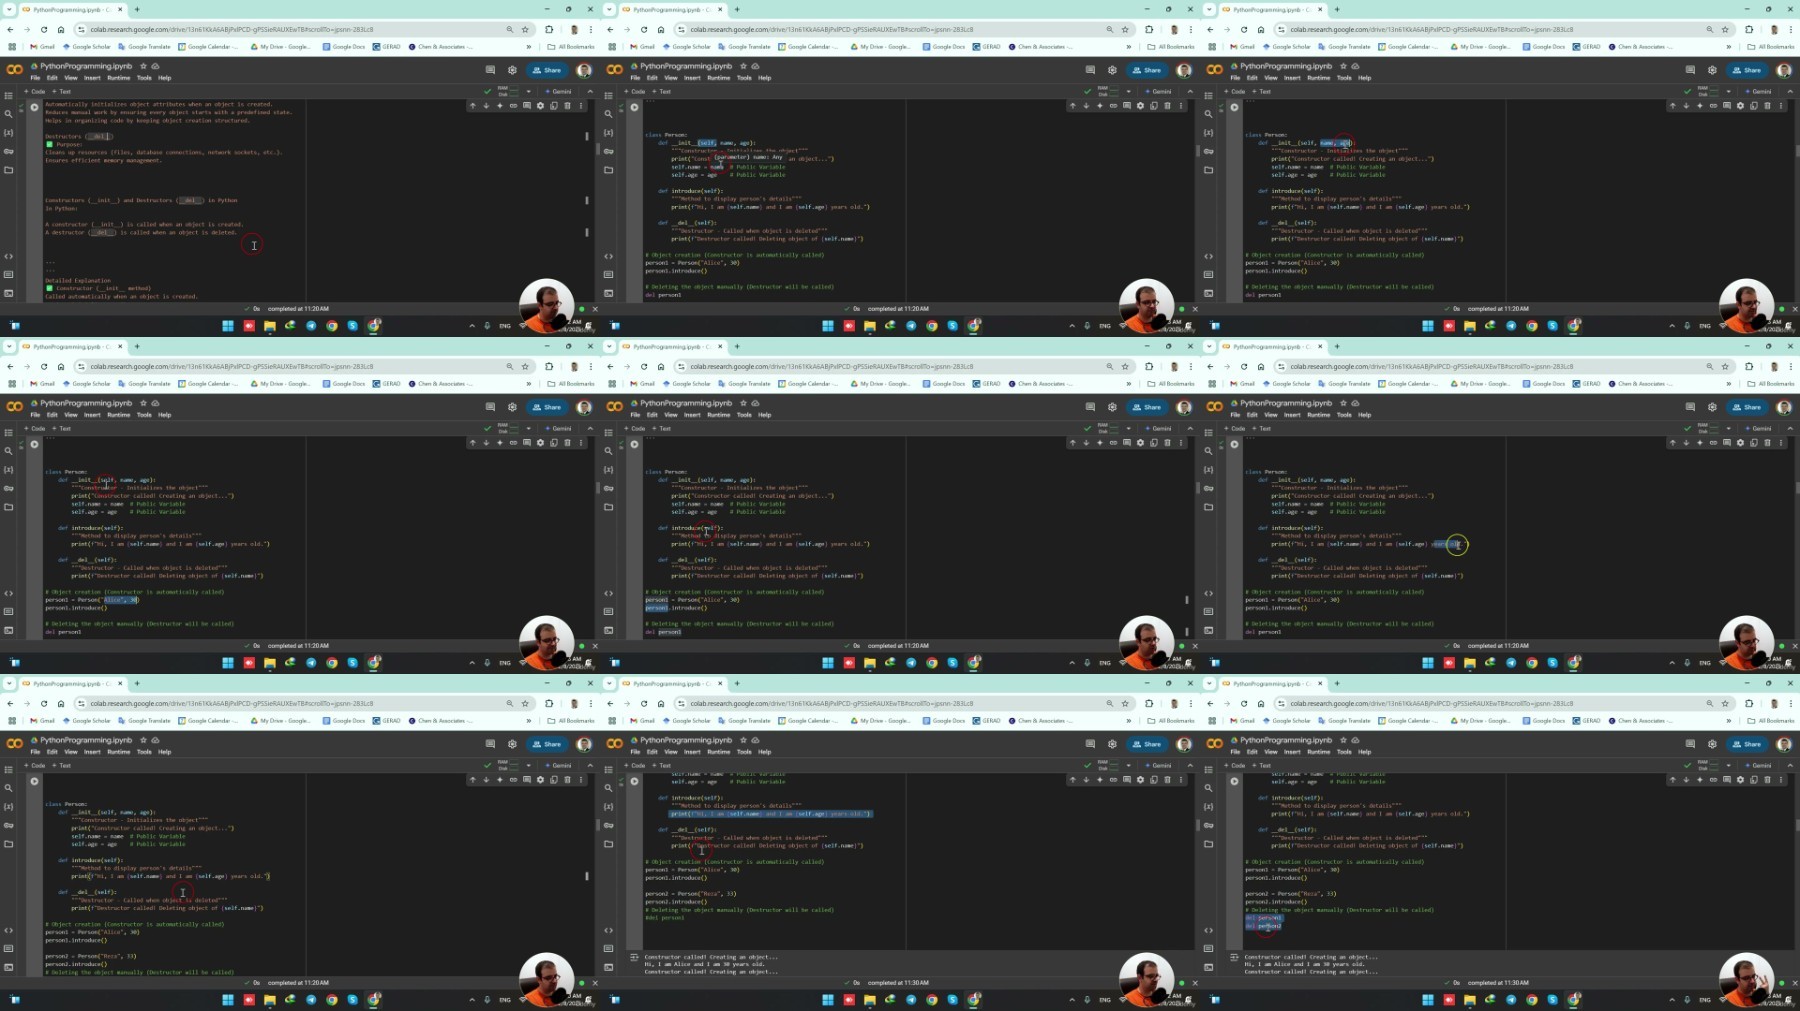
Task: Open Help menu in '#del person1' frame
Action: tap(764, 751)
